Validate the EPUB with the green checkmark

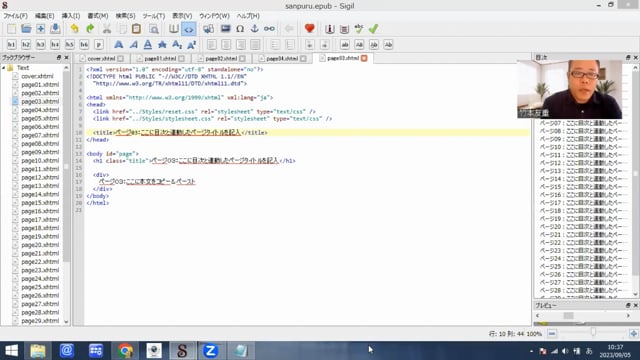pyautogui.click(x=373, y=29)
